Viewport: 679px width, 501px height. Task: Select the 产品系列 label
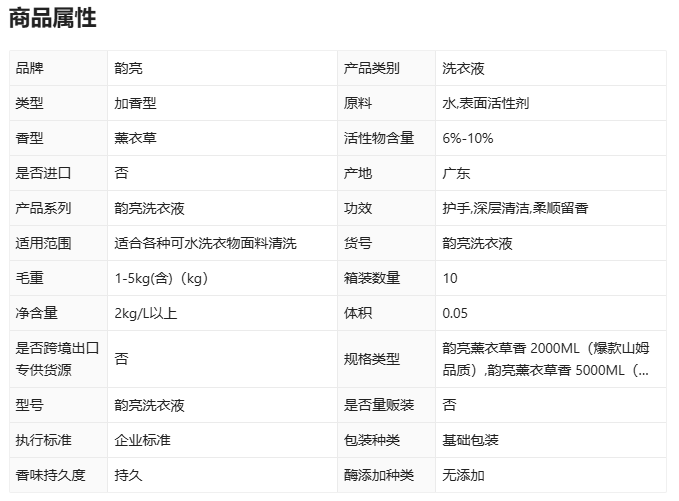[x=43, y=208]
